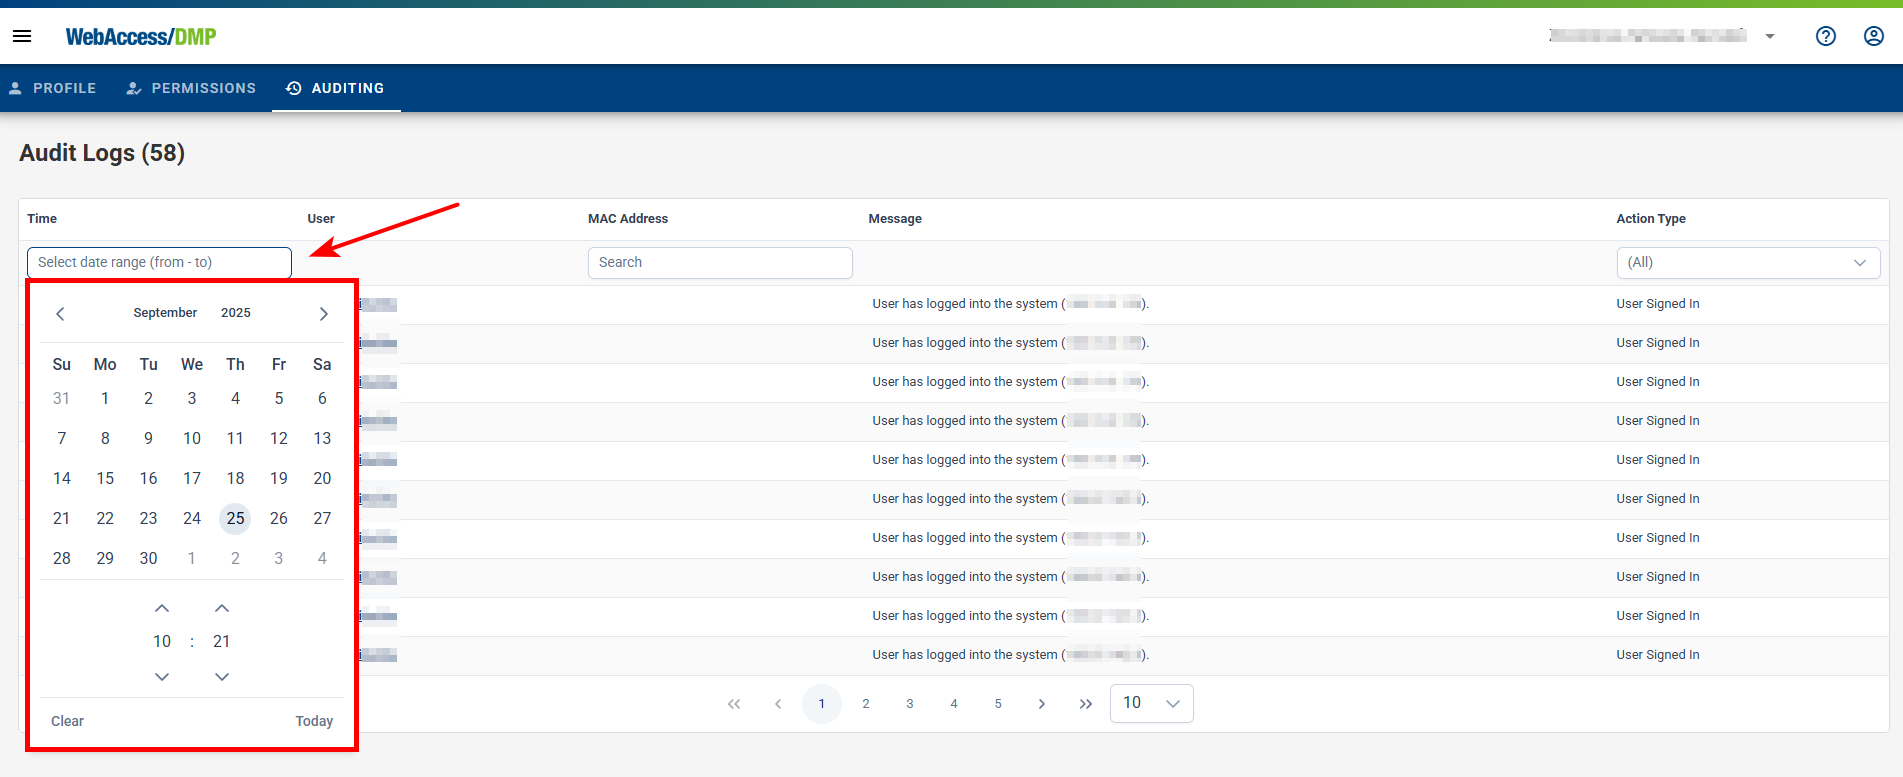Click Today in the date picker
Viewport: 1903px width, 777px height.
(314, 721)
